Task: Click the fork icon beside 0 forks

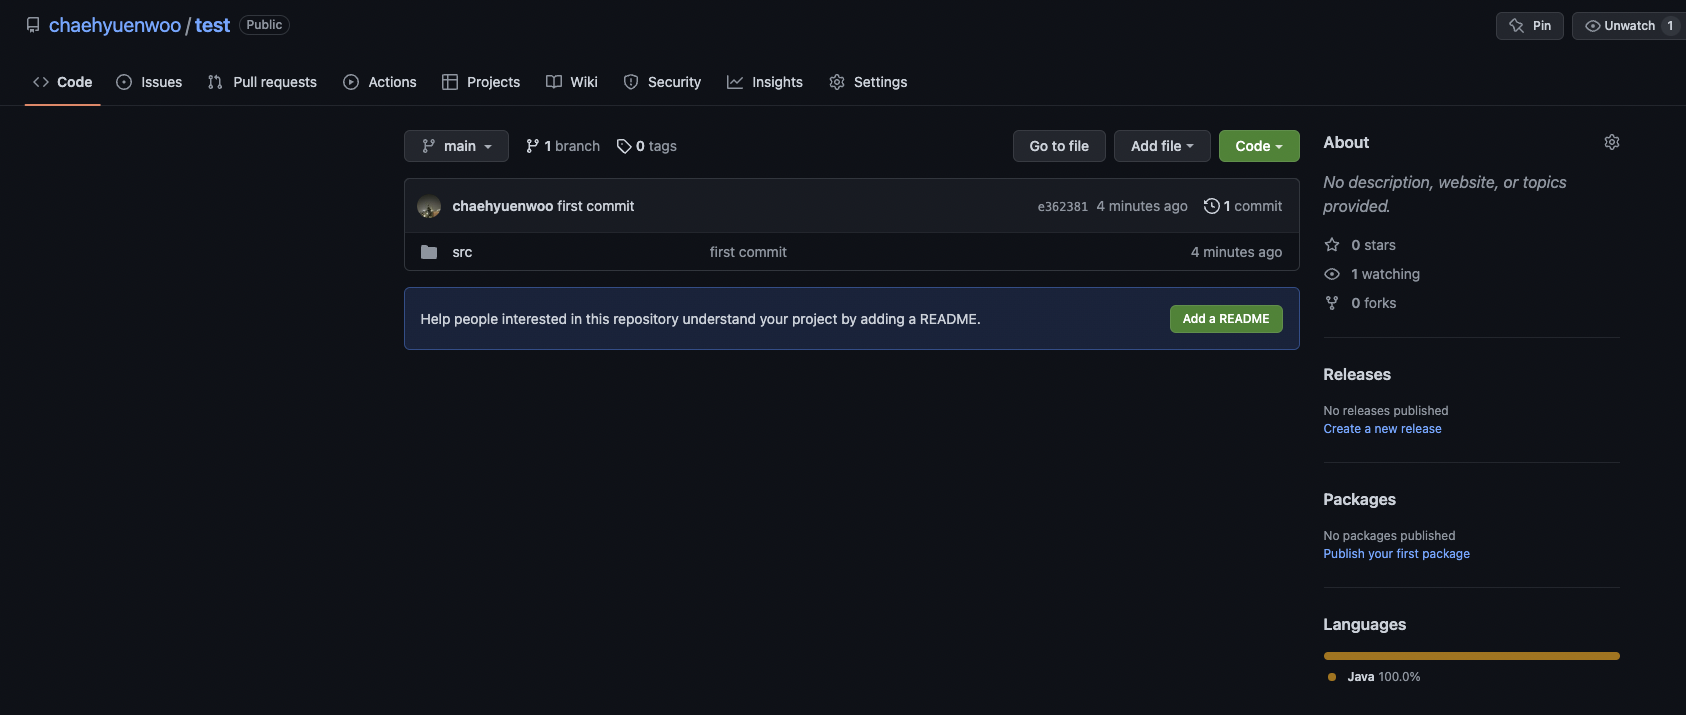Action: pyautogui.click(x=1332, y=303)
